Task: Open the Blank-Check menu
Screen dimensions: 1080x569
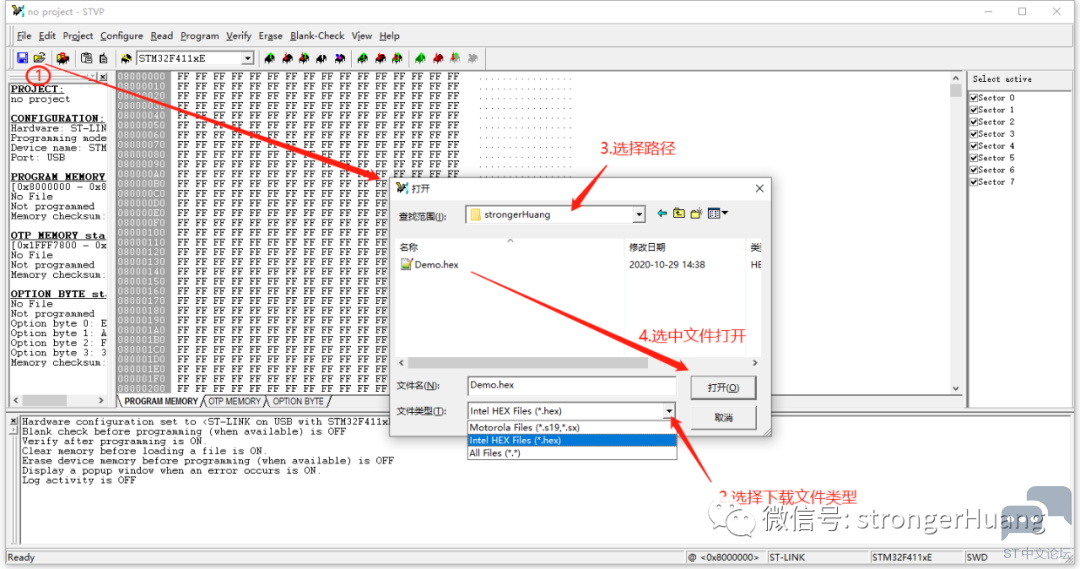Action: point(319,36)
